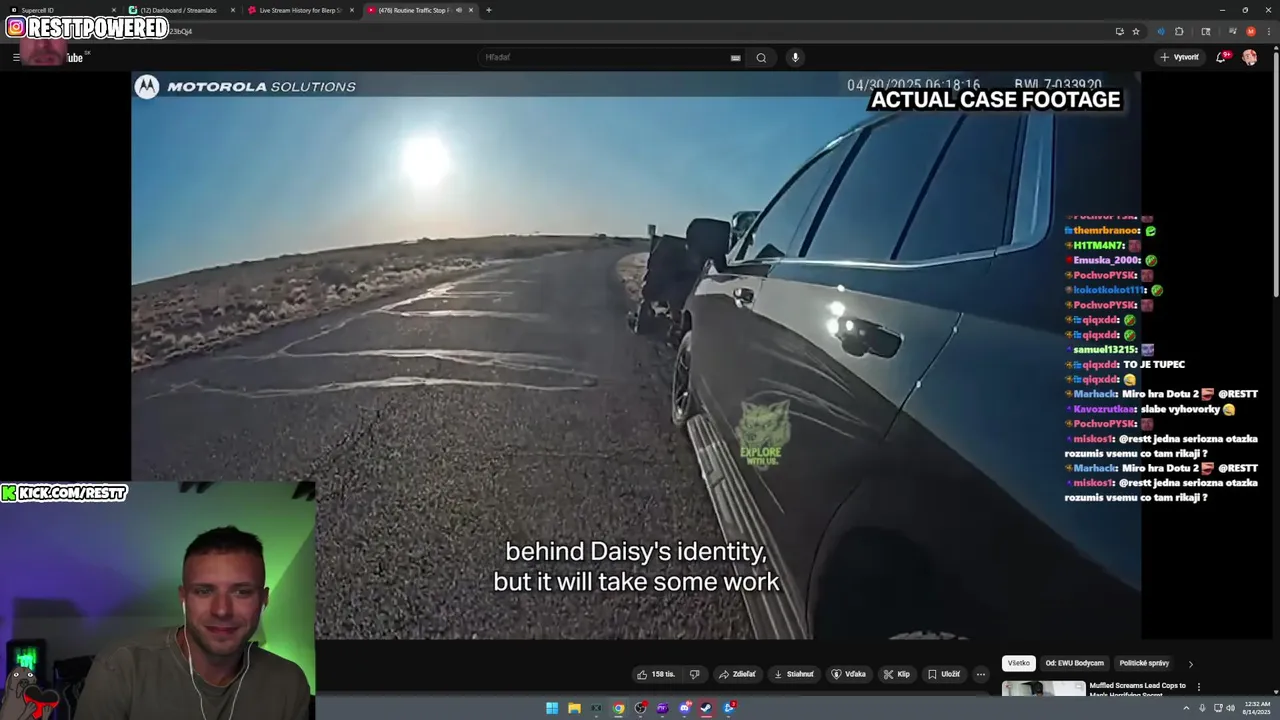The width and height of the screenshot is (1280, 720).
Task: Open more actions three-dot menu under video
Action: (x=981, y=674)
